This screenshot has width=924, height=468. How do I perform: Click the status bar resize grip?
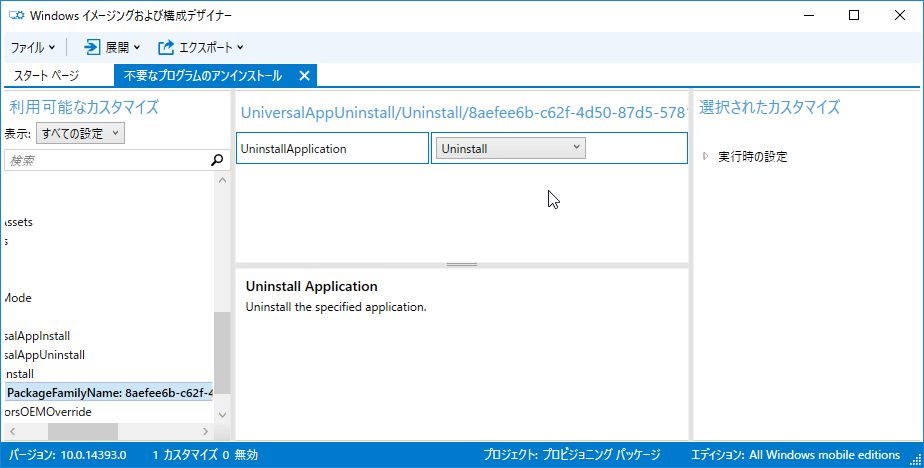tap(916, 460)
